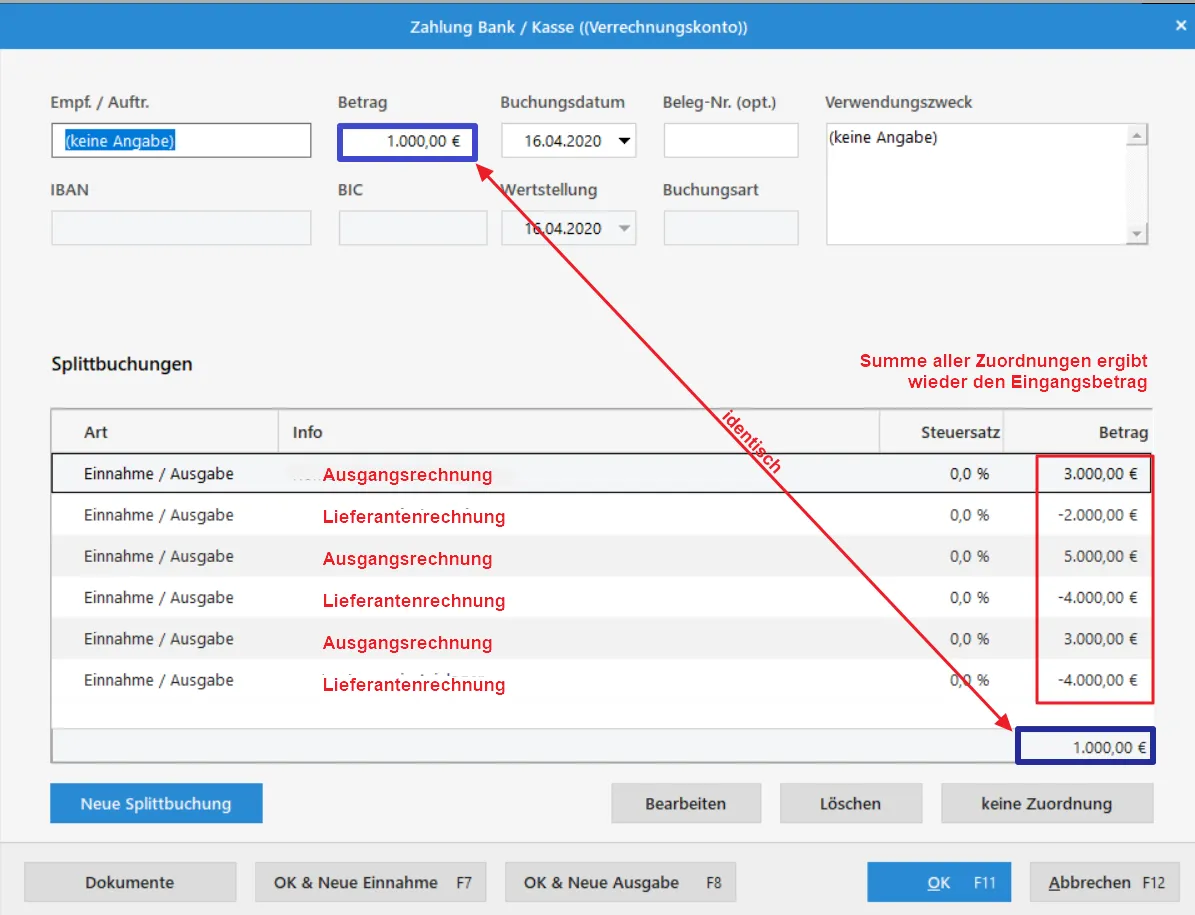This screenshot has width=1195, height=915.
Task: Focus the Betrag amount field
Action: click(408, 141)
